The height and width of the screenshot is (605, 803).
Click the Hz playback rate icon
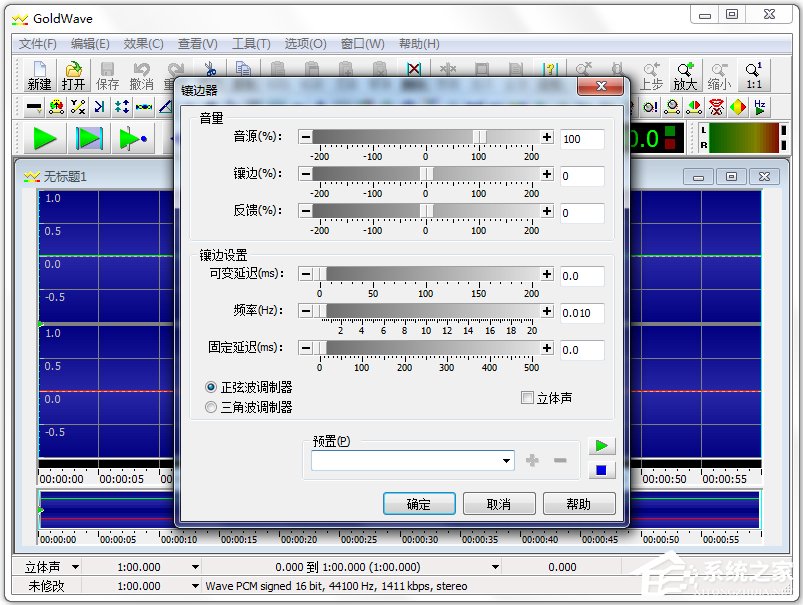point(759,107)
